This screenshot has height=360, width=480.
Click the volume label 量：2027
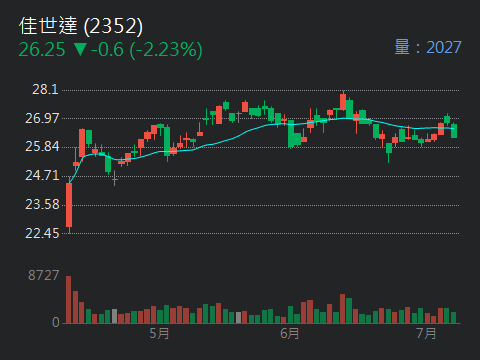pyautogui.click(x=428, y=47)
